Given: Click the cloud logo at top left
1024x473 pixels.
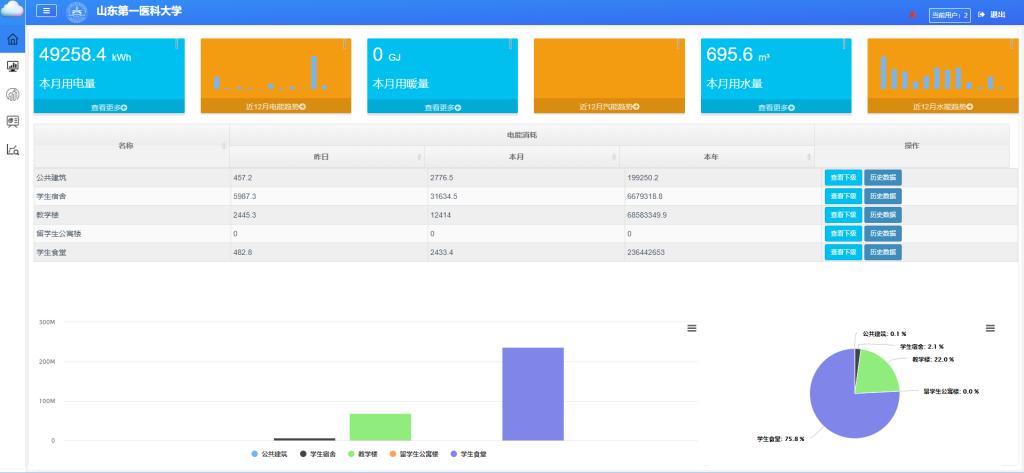Looking at the screenshot, I should 13,10.
